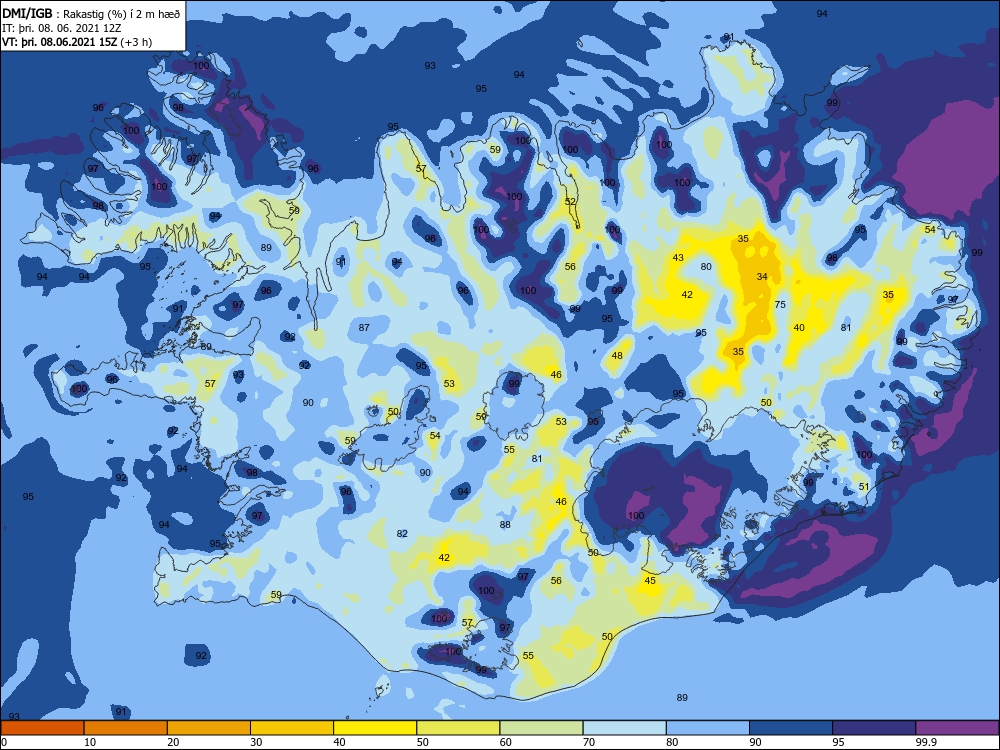Click the '10' legend scale label

90,742
